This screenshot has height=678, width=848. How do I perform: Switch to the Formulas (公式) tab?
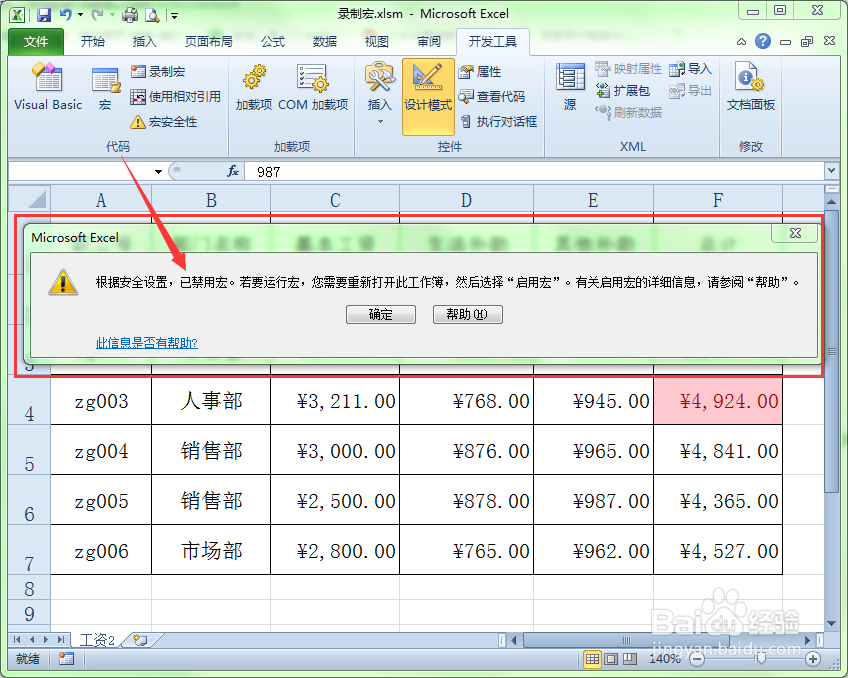[273, 42]
